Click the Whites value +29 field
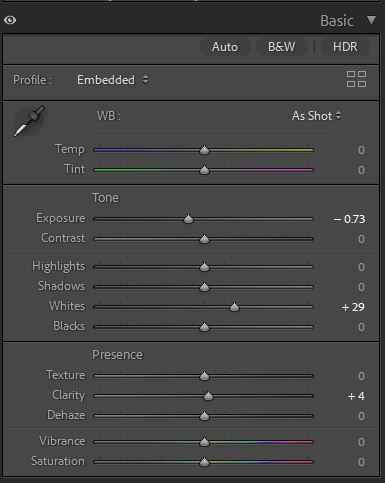 coord(353,307)
